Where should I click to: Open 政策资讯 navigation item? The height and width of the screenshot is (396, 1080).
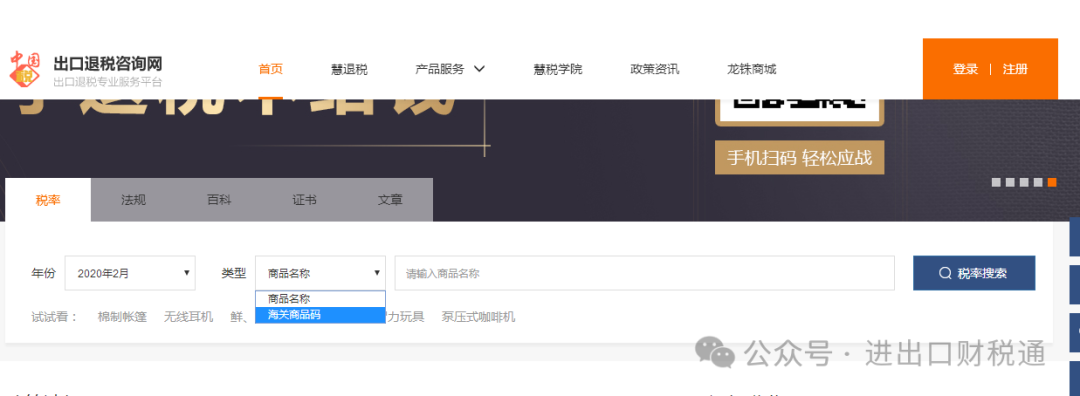655,70
